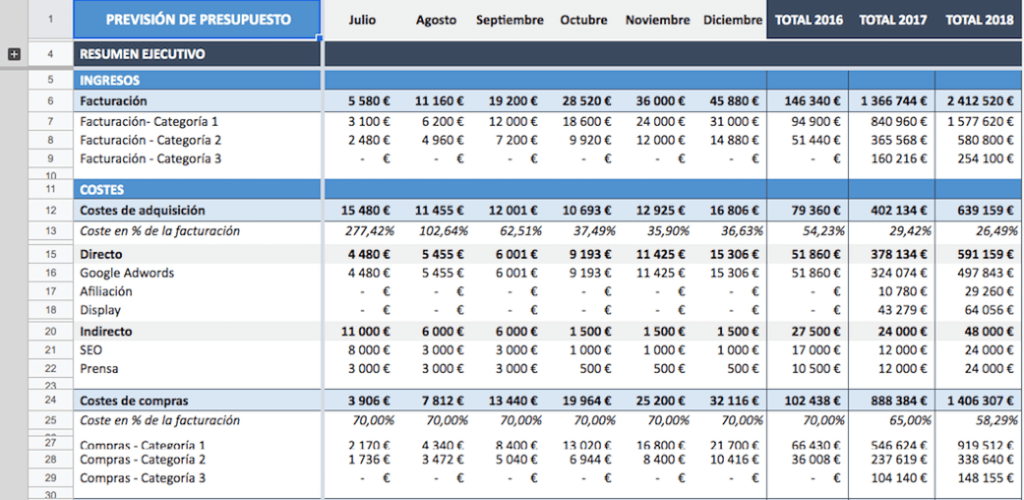The width and height of the screenshot is (1024, 500).
Task: Select TOTAL 2016 percentage cell 54,23%
Action: 823,231
